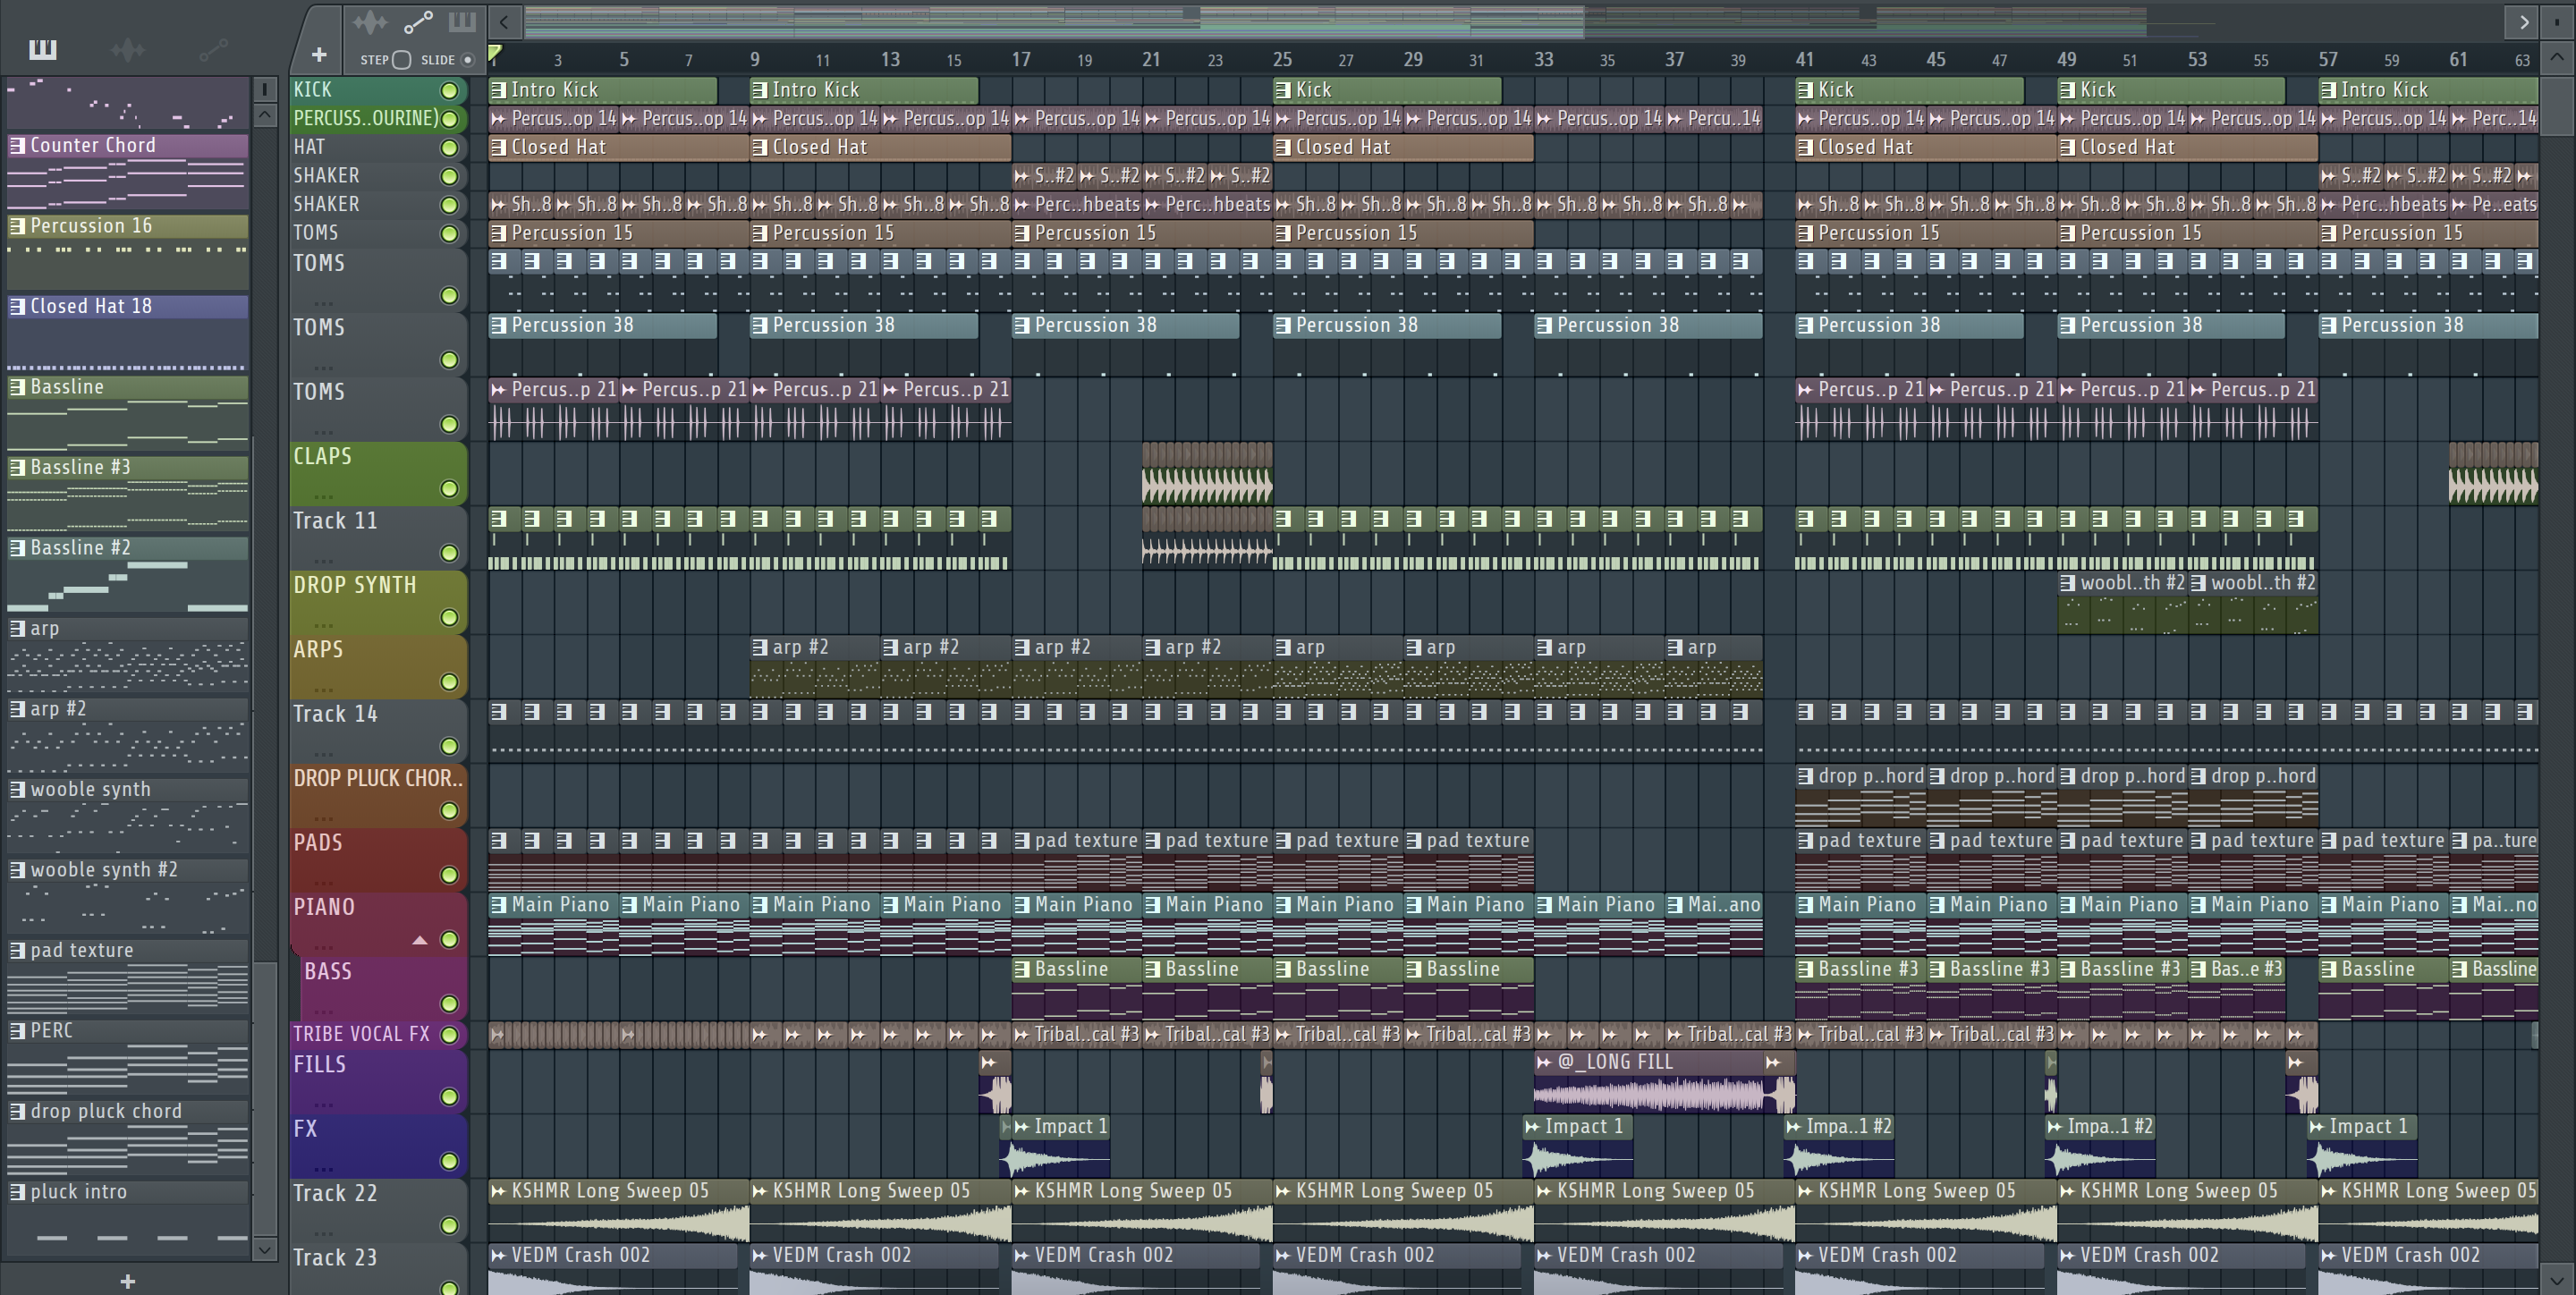Collapse the PIANO track group arrow

point(420,940)
